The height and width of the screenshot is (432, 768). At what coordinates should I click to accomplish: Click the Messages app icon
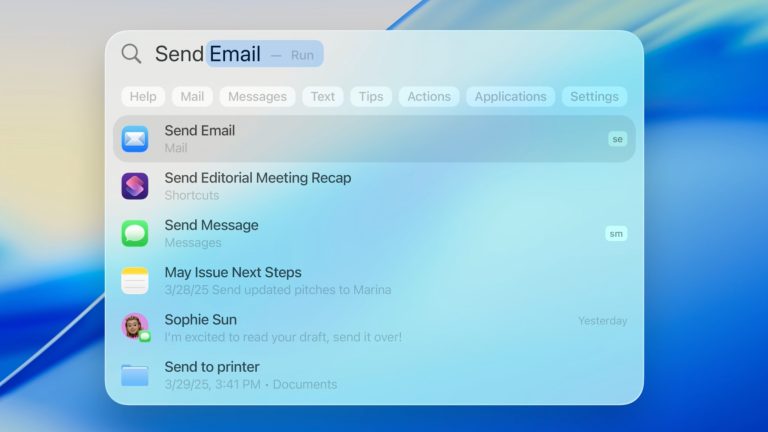(135, 233)
